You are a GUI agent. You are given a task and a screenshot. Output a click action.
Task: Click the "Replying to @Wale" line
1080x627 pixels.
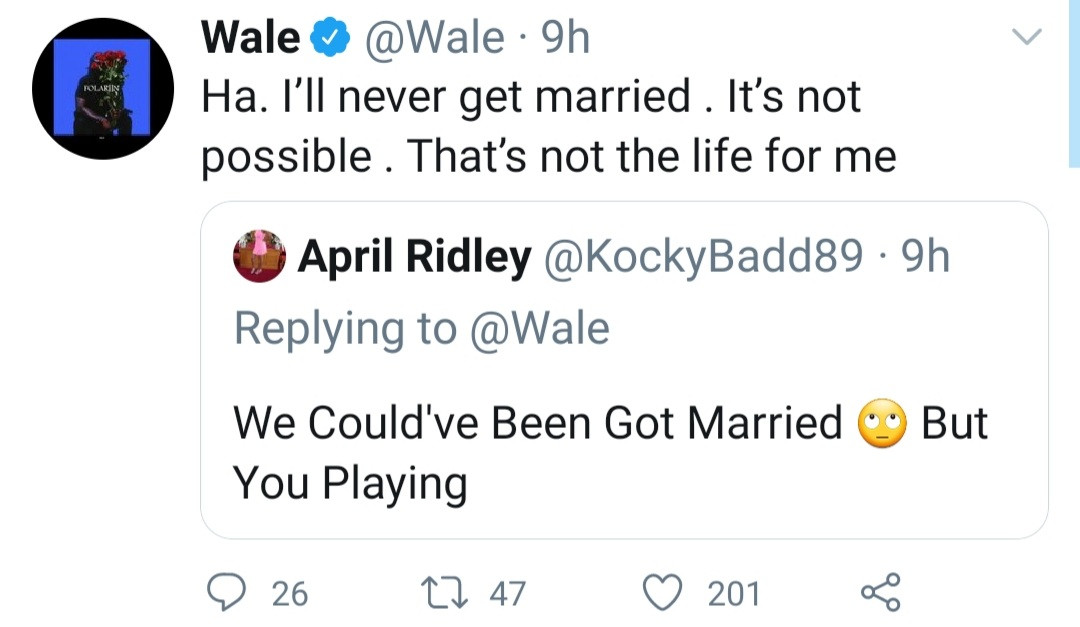[x=421, y=329]
